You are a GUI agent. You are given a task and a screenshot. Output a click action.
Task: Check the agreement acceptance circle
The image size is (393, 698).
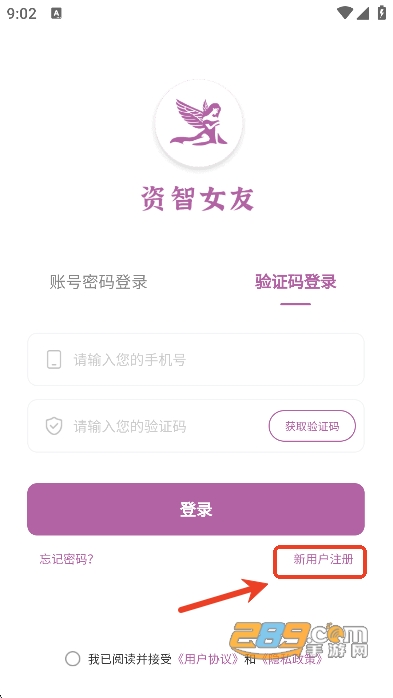point(73,658)
